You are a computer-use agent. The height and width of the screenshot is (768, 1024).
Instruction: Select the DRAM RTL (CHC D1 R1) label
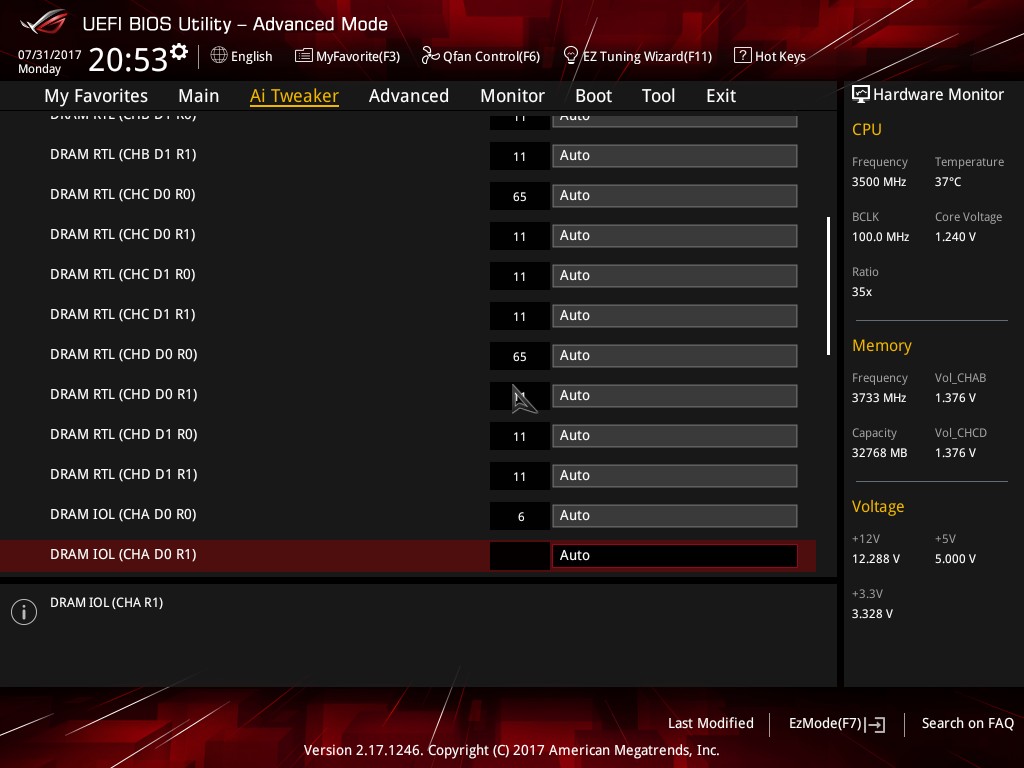pyautogui.click(x=123, y=314)
